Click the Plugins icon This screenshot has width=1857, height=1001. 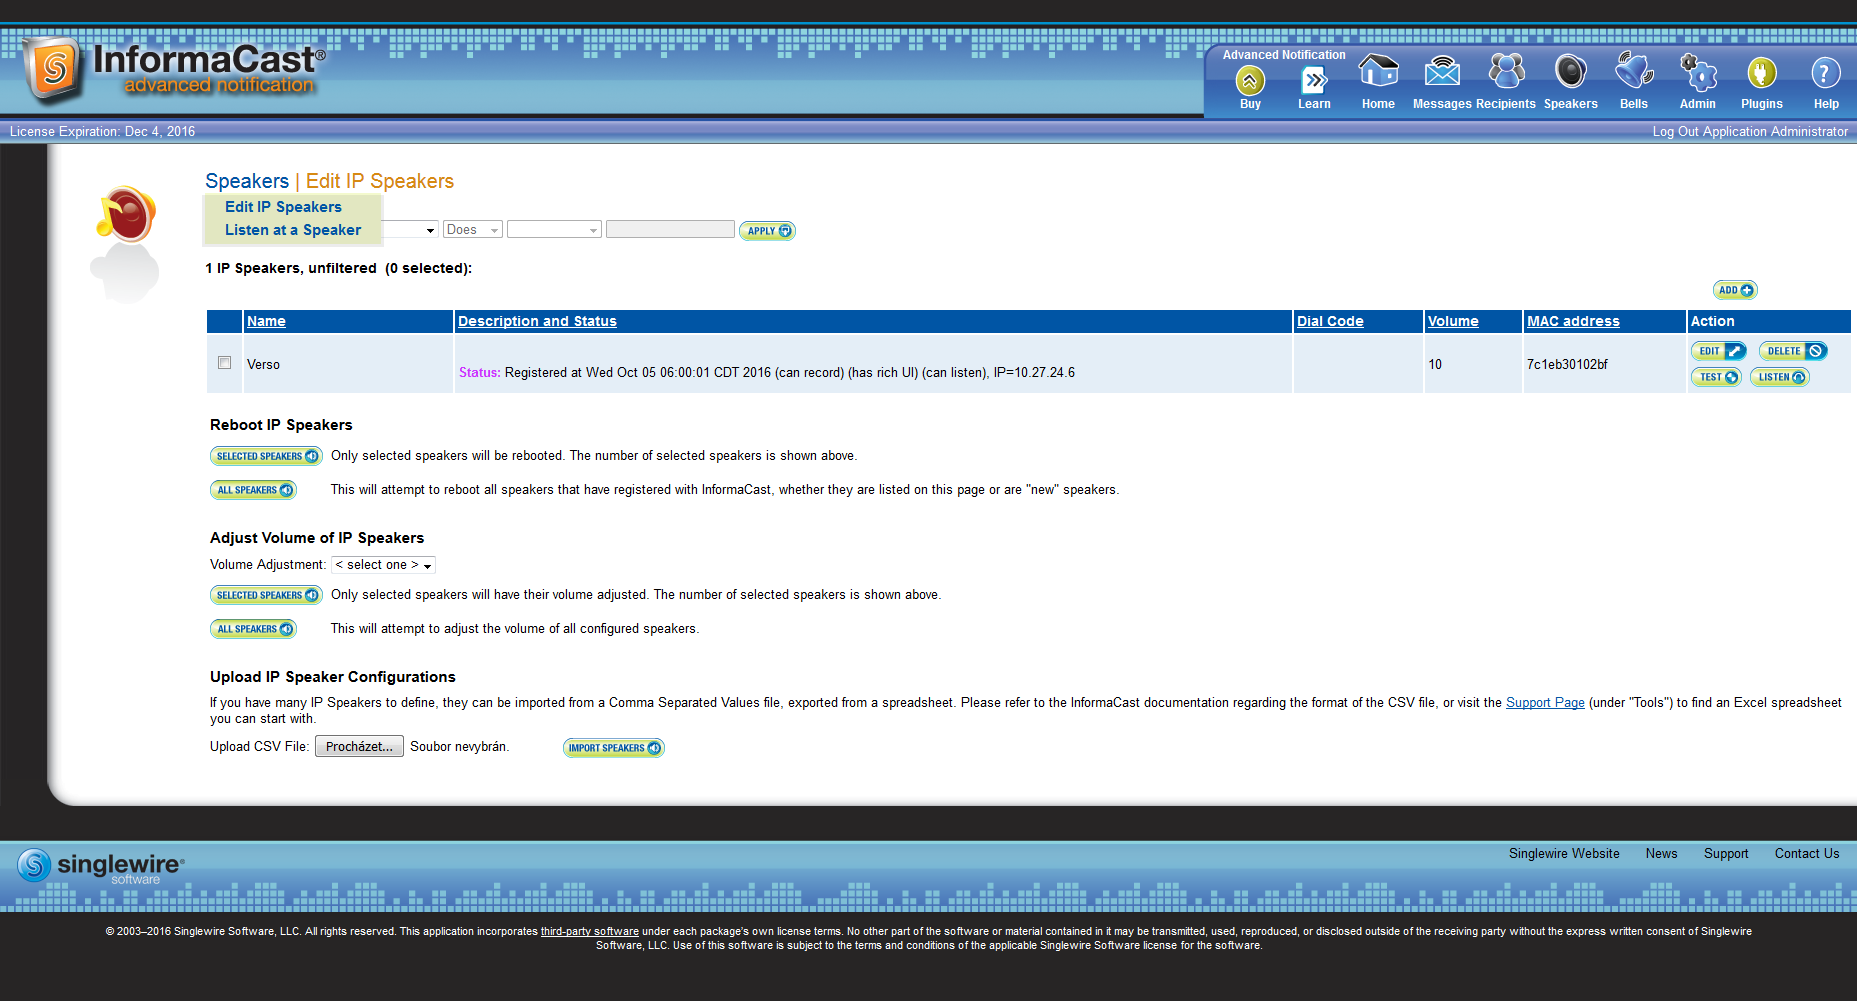[1761, 73]
